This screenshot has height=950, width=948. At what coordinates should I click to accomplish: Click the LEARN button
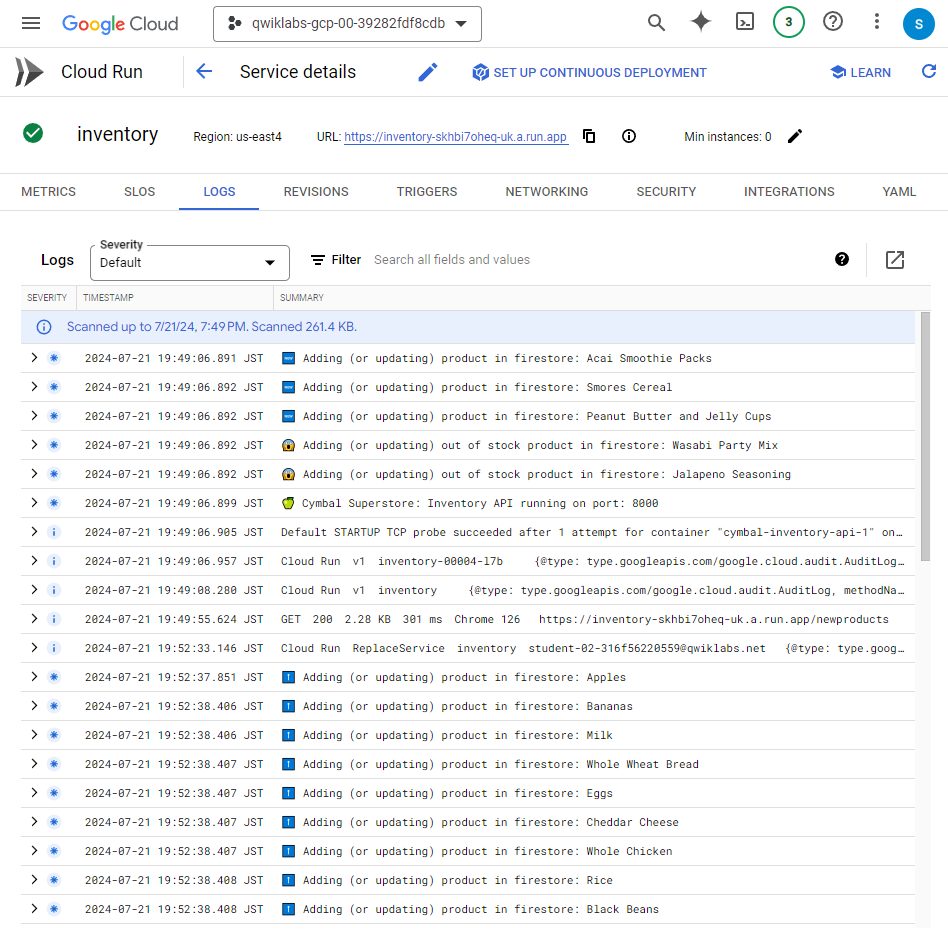[860, 73]
